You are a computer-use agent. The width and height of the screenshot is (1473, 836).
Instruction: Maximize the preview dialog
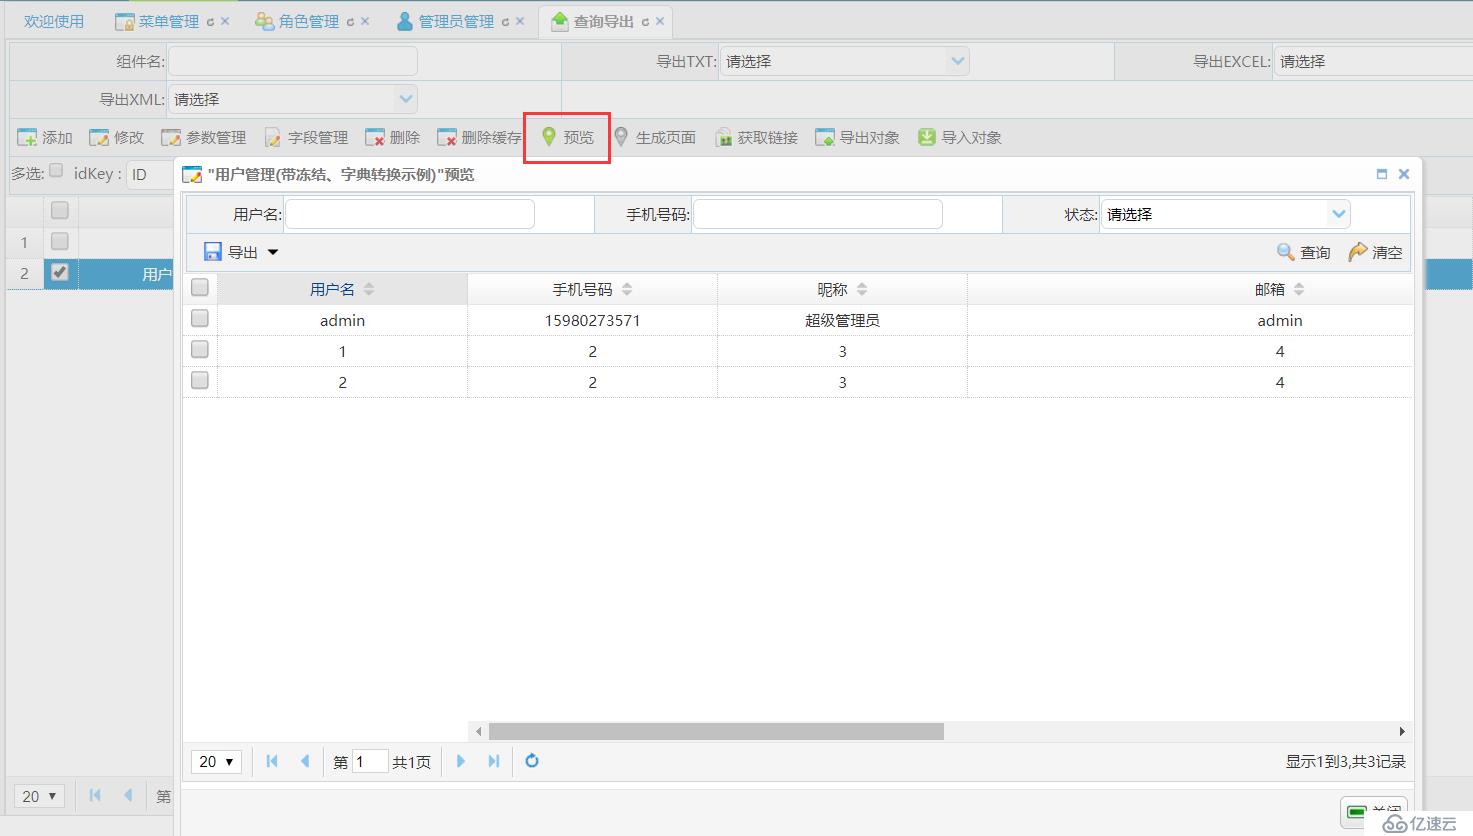click(1382, 174)
